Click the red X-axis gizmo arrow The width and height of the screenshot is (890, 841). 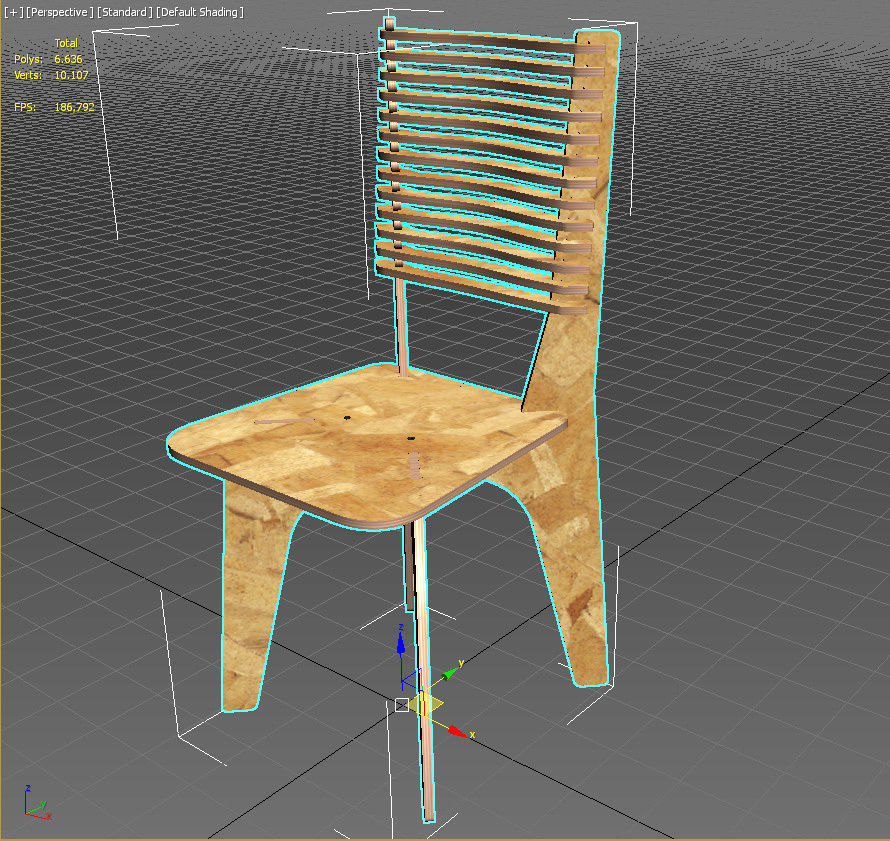click(x=455, y=729)
